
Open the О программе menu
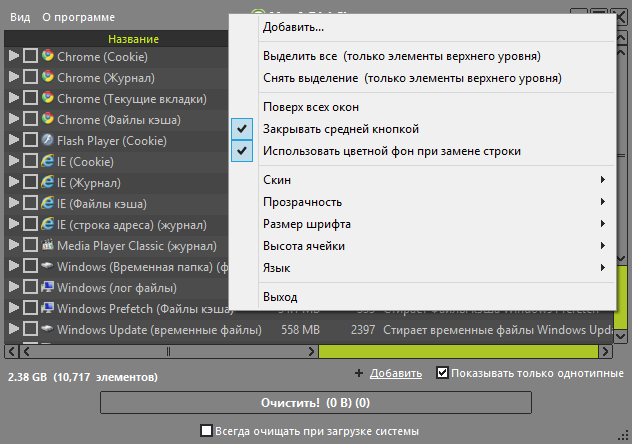(x=78, y=17)
